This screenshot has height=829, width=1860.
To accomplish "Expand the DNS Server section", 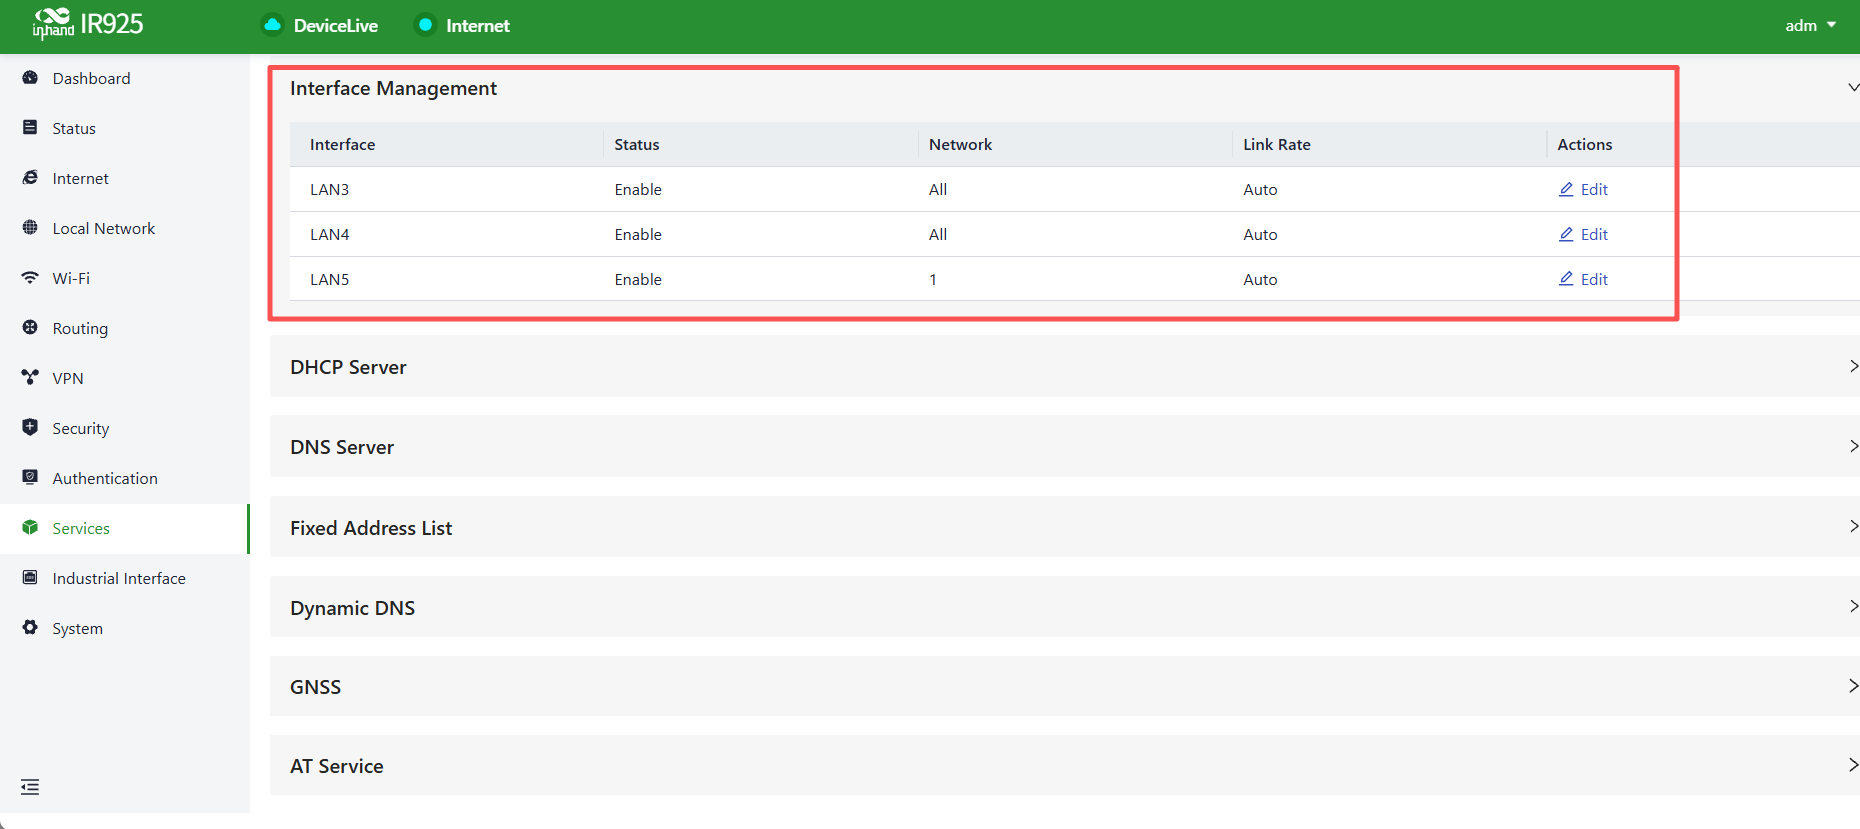I will click(x=1853, y=447).
